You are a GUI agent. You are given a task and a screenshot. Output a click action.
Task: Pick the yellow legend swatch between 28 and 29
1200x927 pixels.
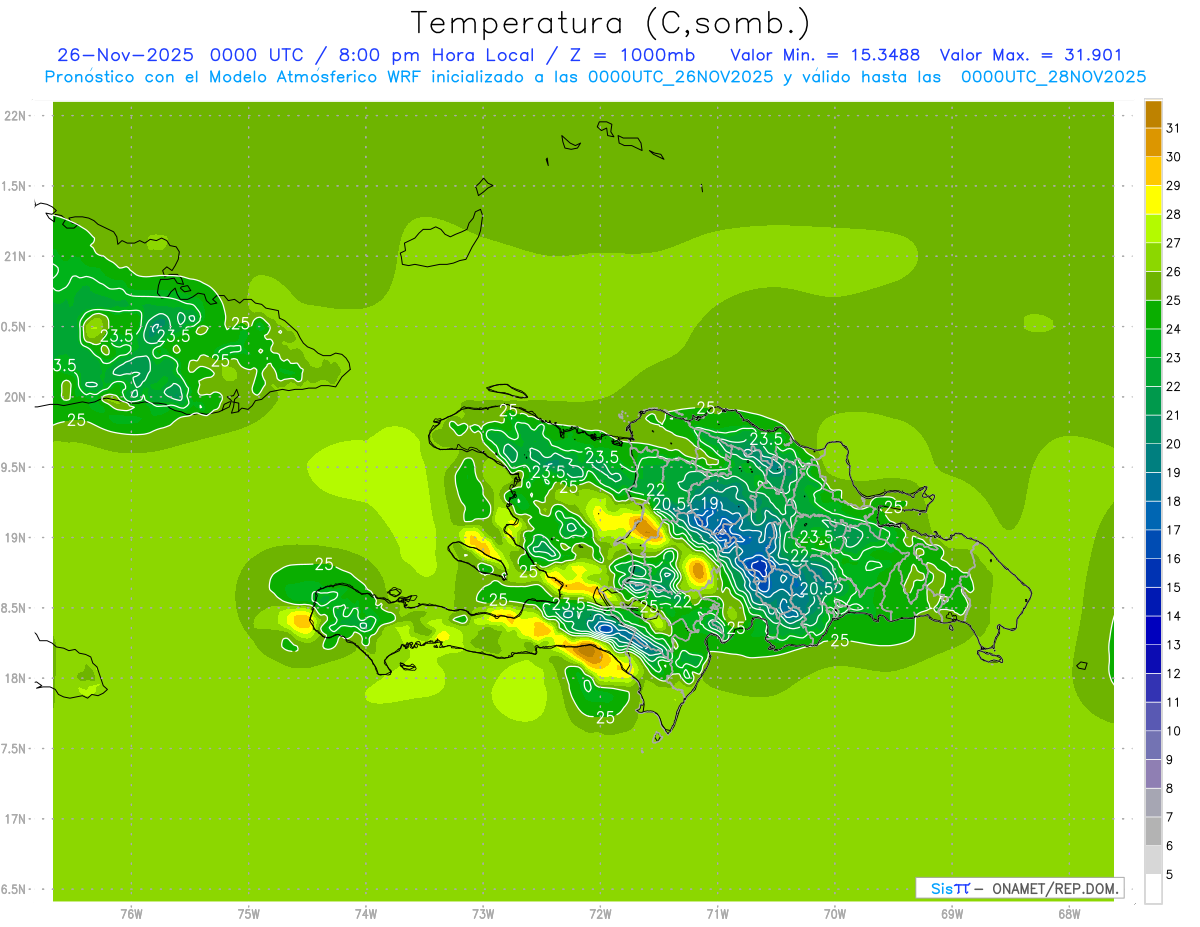(1153, 200)
